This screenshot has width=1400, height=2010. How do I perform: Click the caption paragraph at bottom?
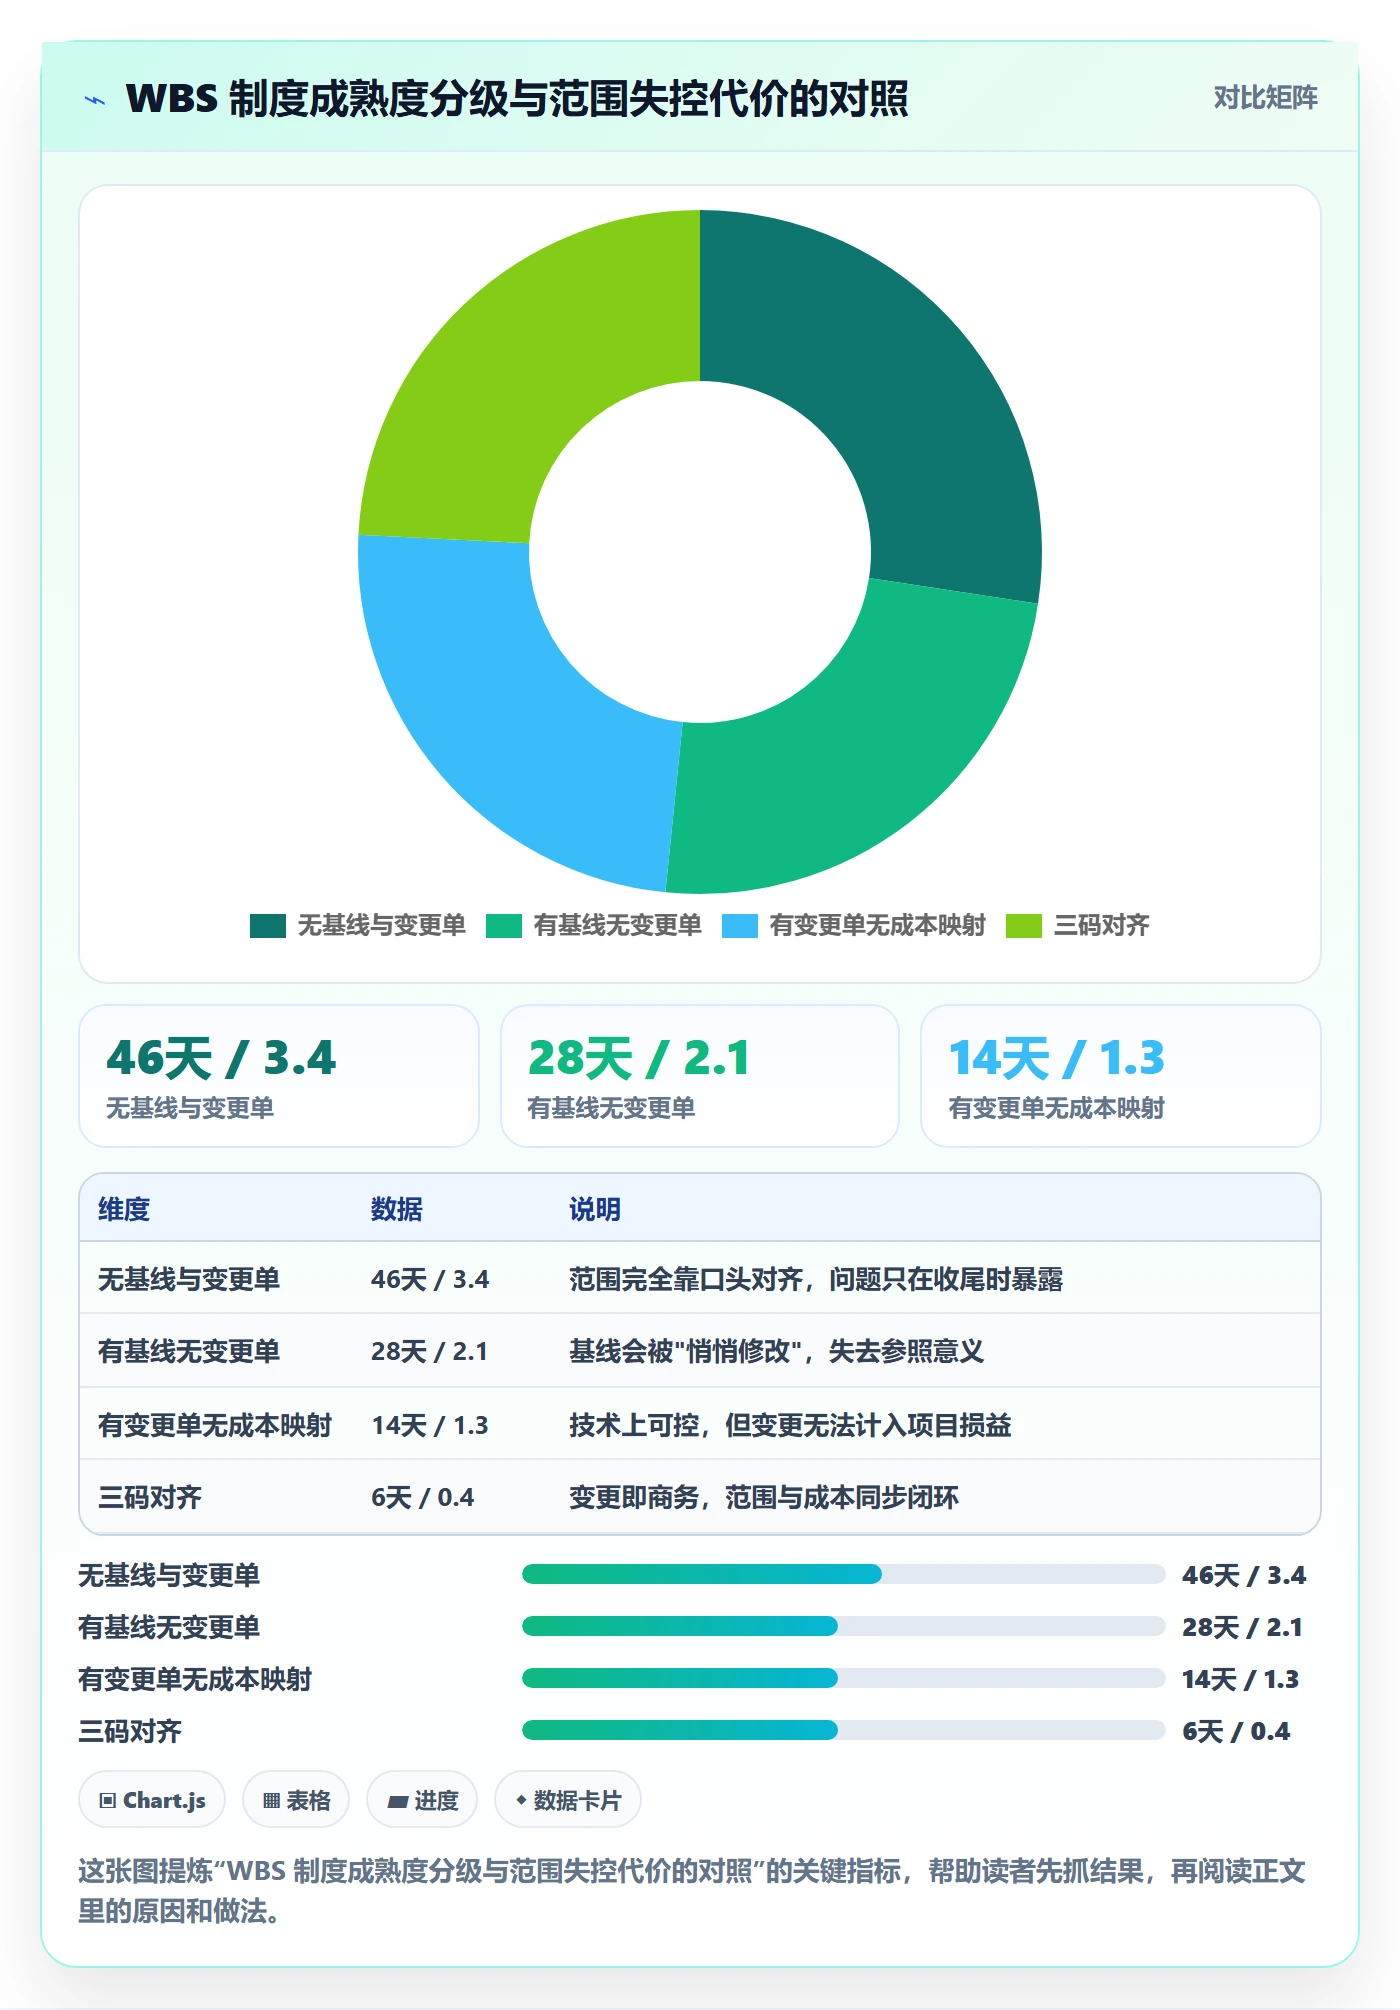click(x=692, y=1891)
